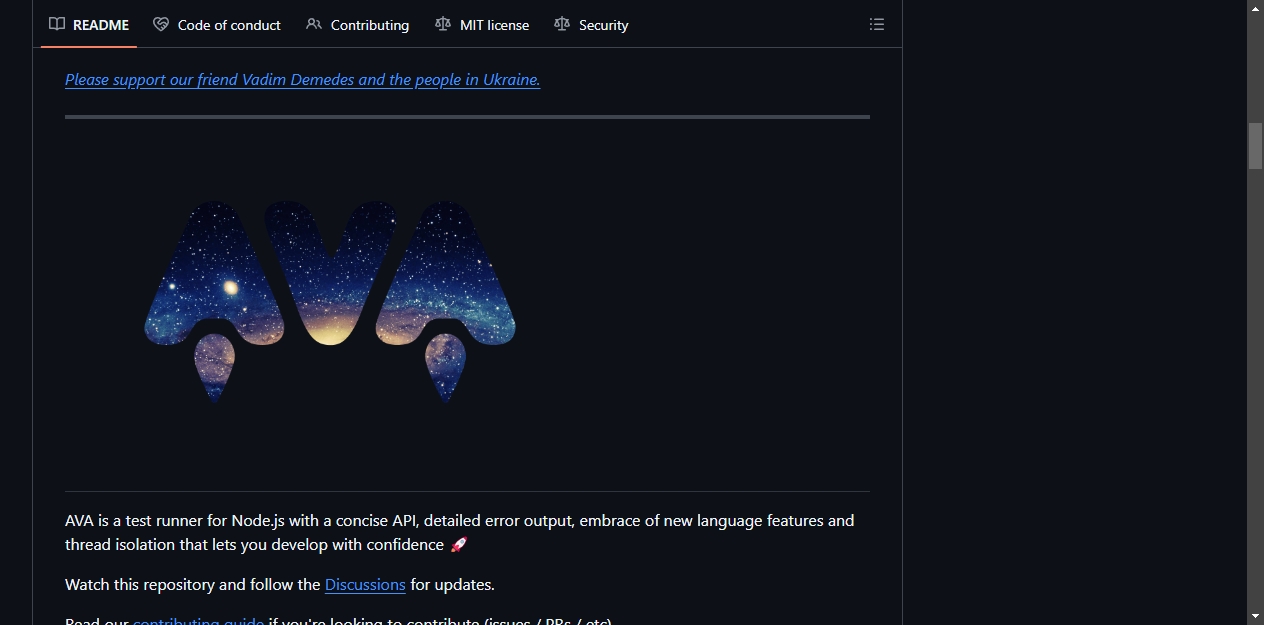
Task: Click the text "AVA is a test runner for Node.js"
Action: pyautogui.click(x=177, y=520)
